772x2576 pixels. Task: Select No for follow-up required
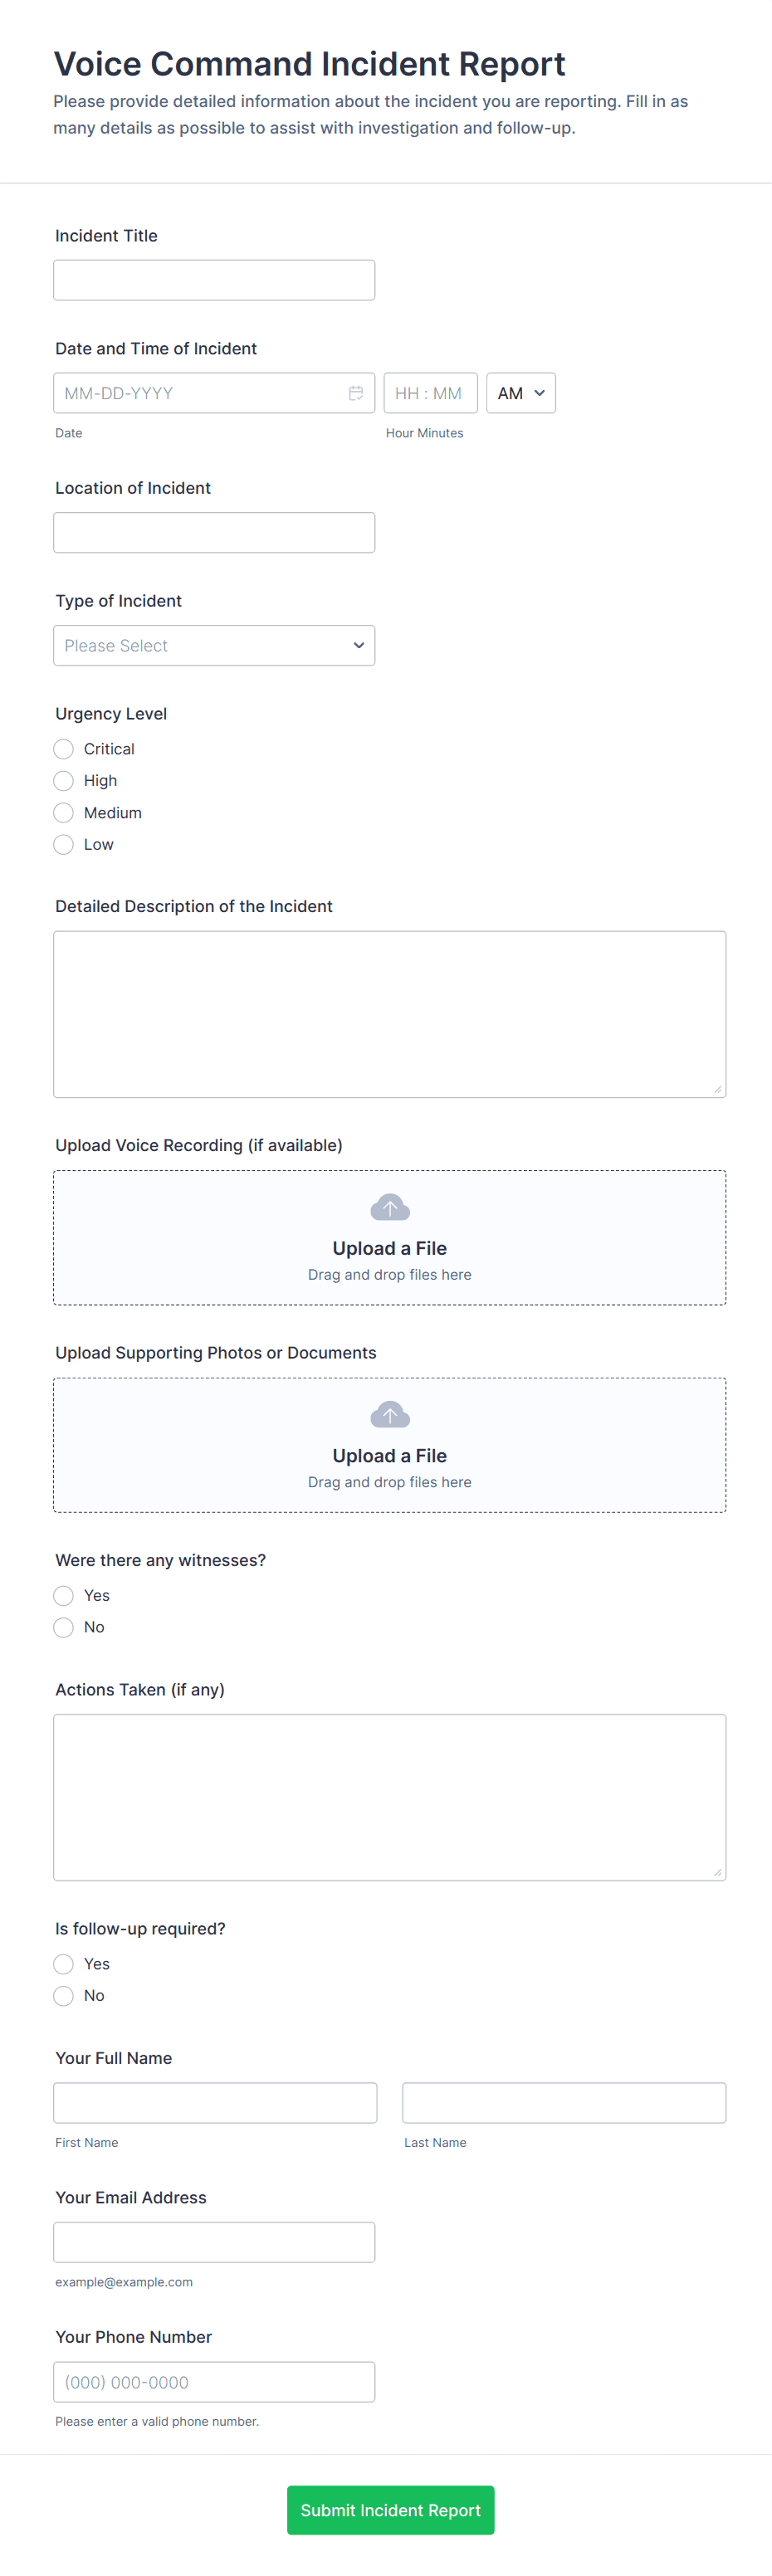point(64,1995)
